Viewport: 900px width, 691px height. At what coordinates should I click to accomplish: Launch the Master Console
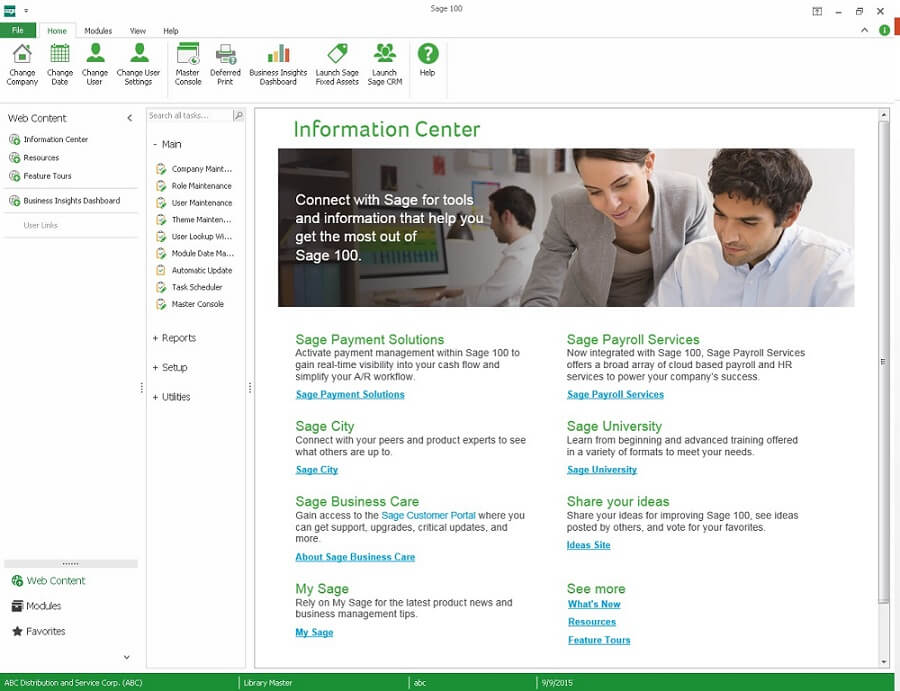(x=186, y=63)
